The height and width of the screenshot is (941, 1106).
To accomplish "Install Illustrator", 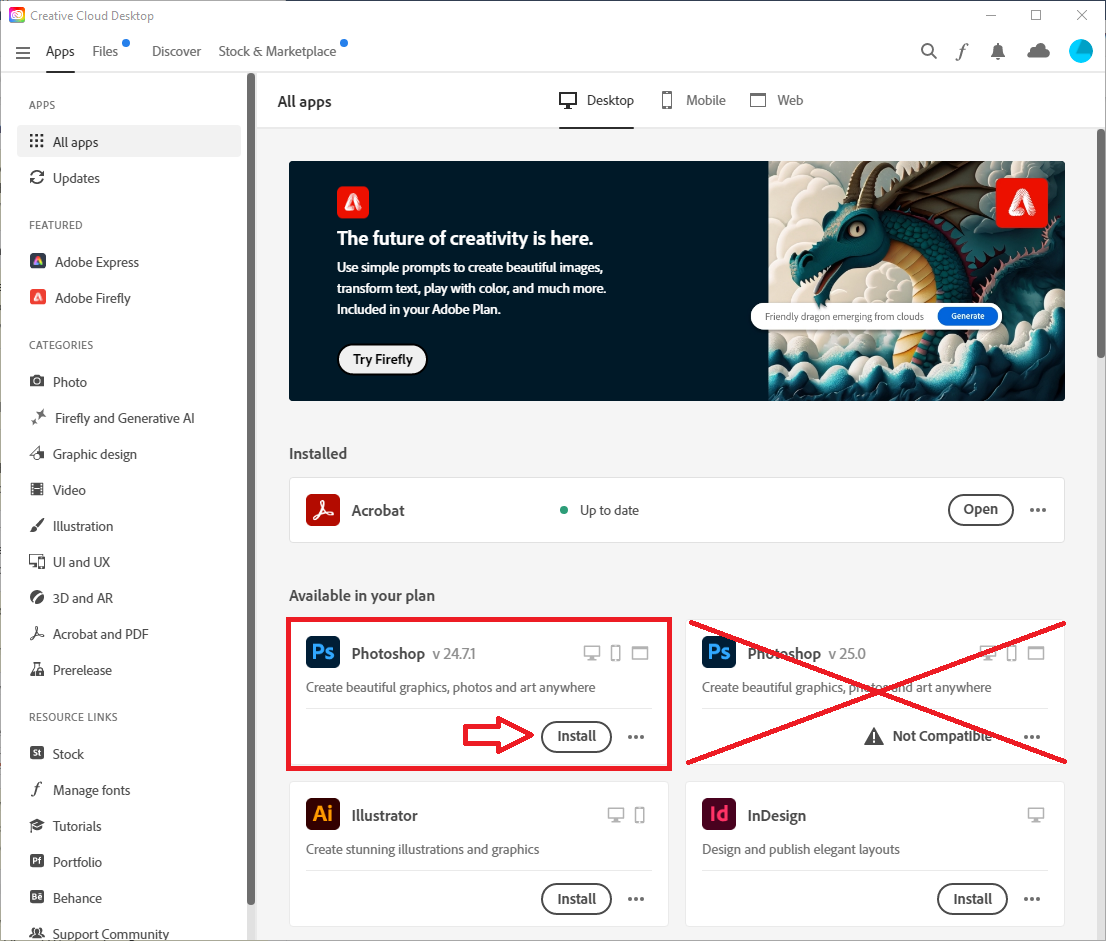I will click(576, 899).
